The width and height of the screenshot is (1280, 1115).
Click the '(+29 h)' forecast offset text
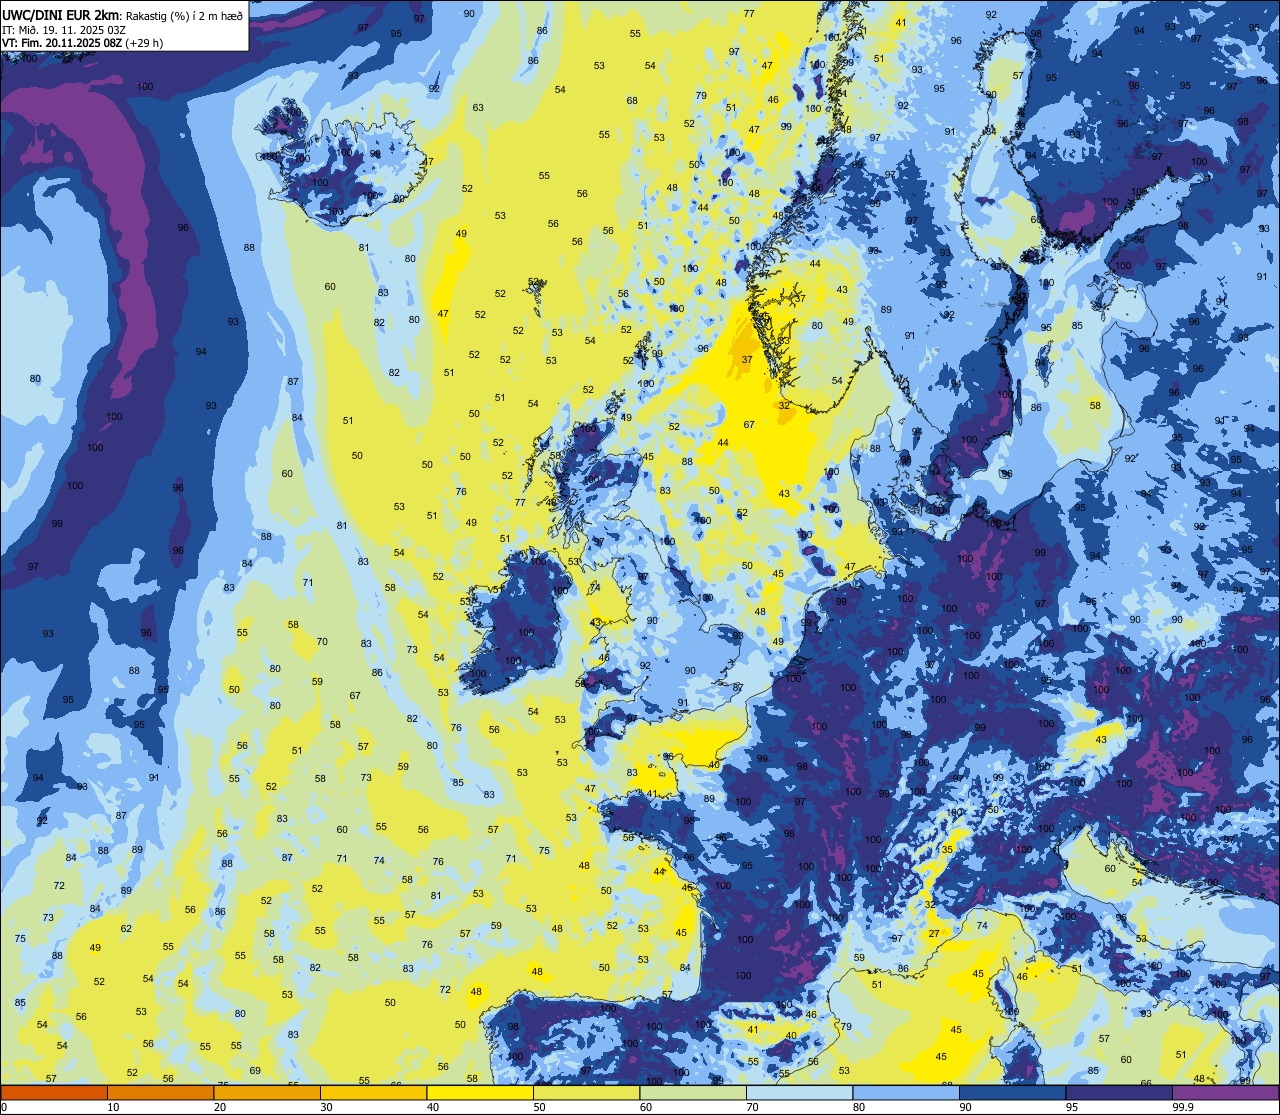pyautogui.click(x=145, y=43)
